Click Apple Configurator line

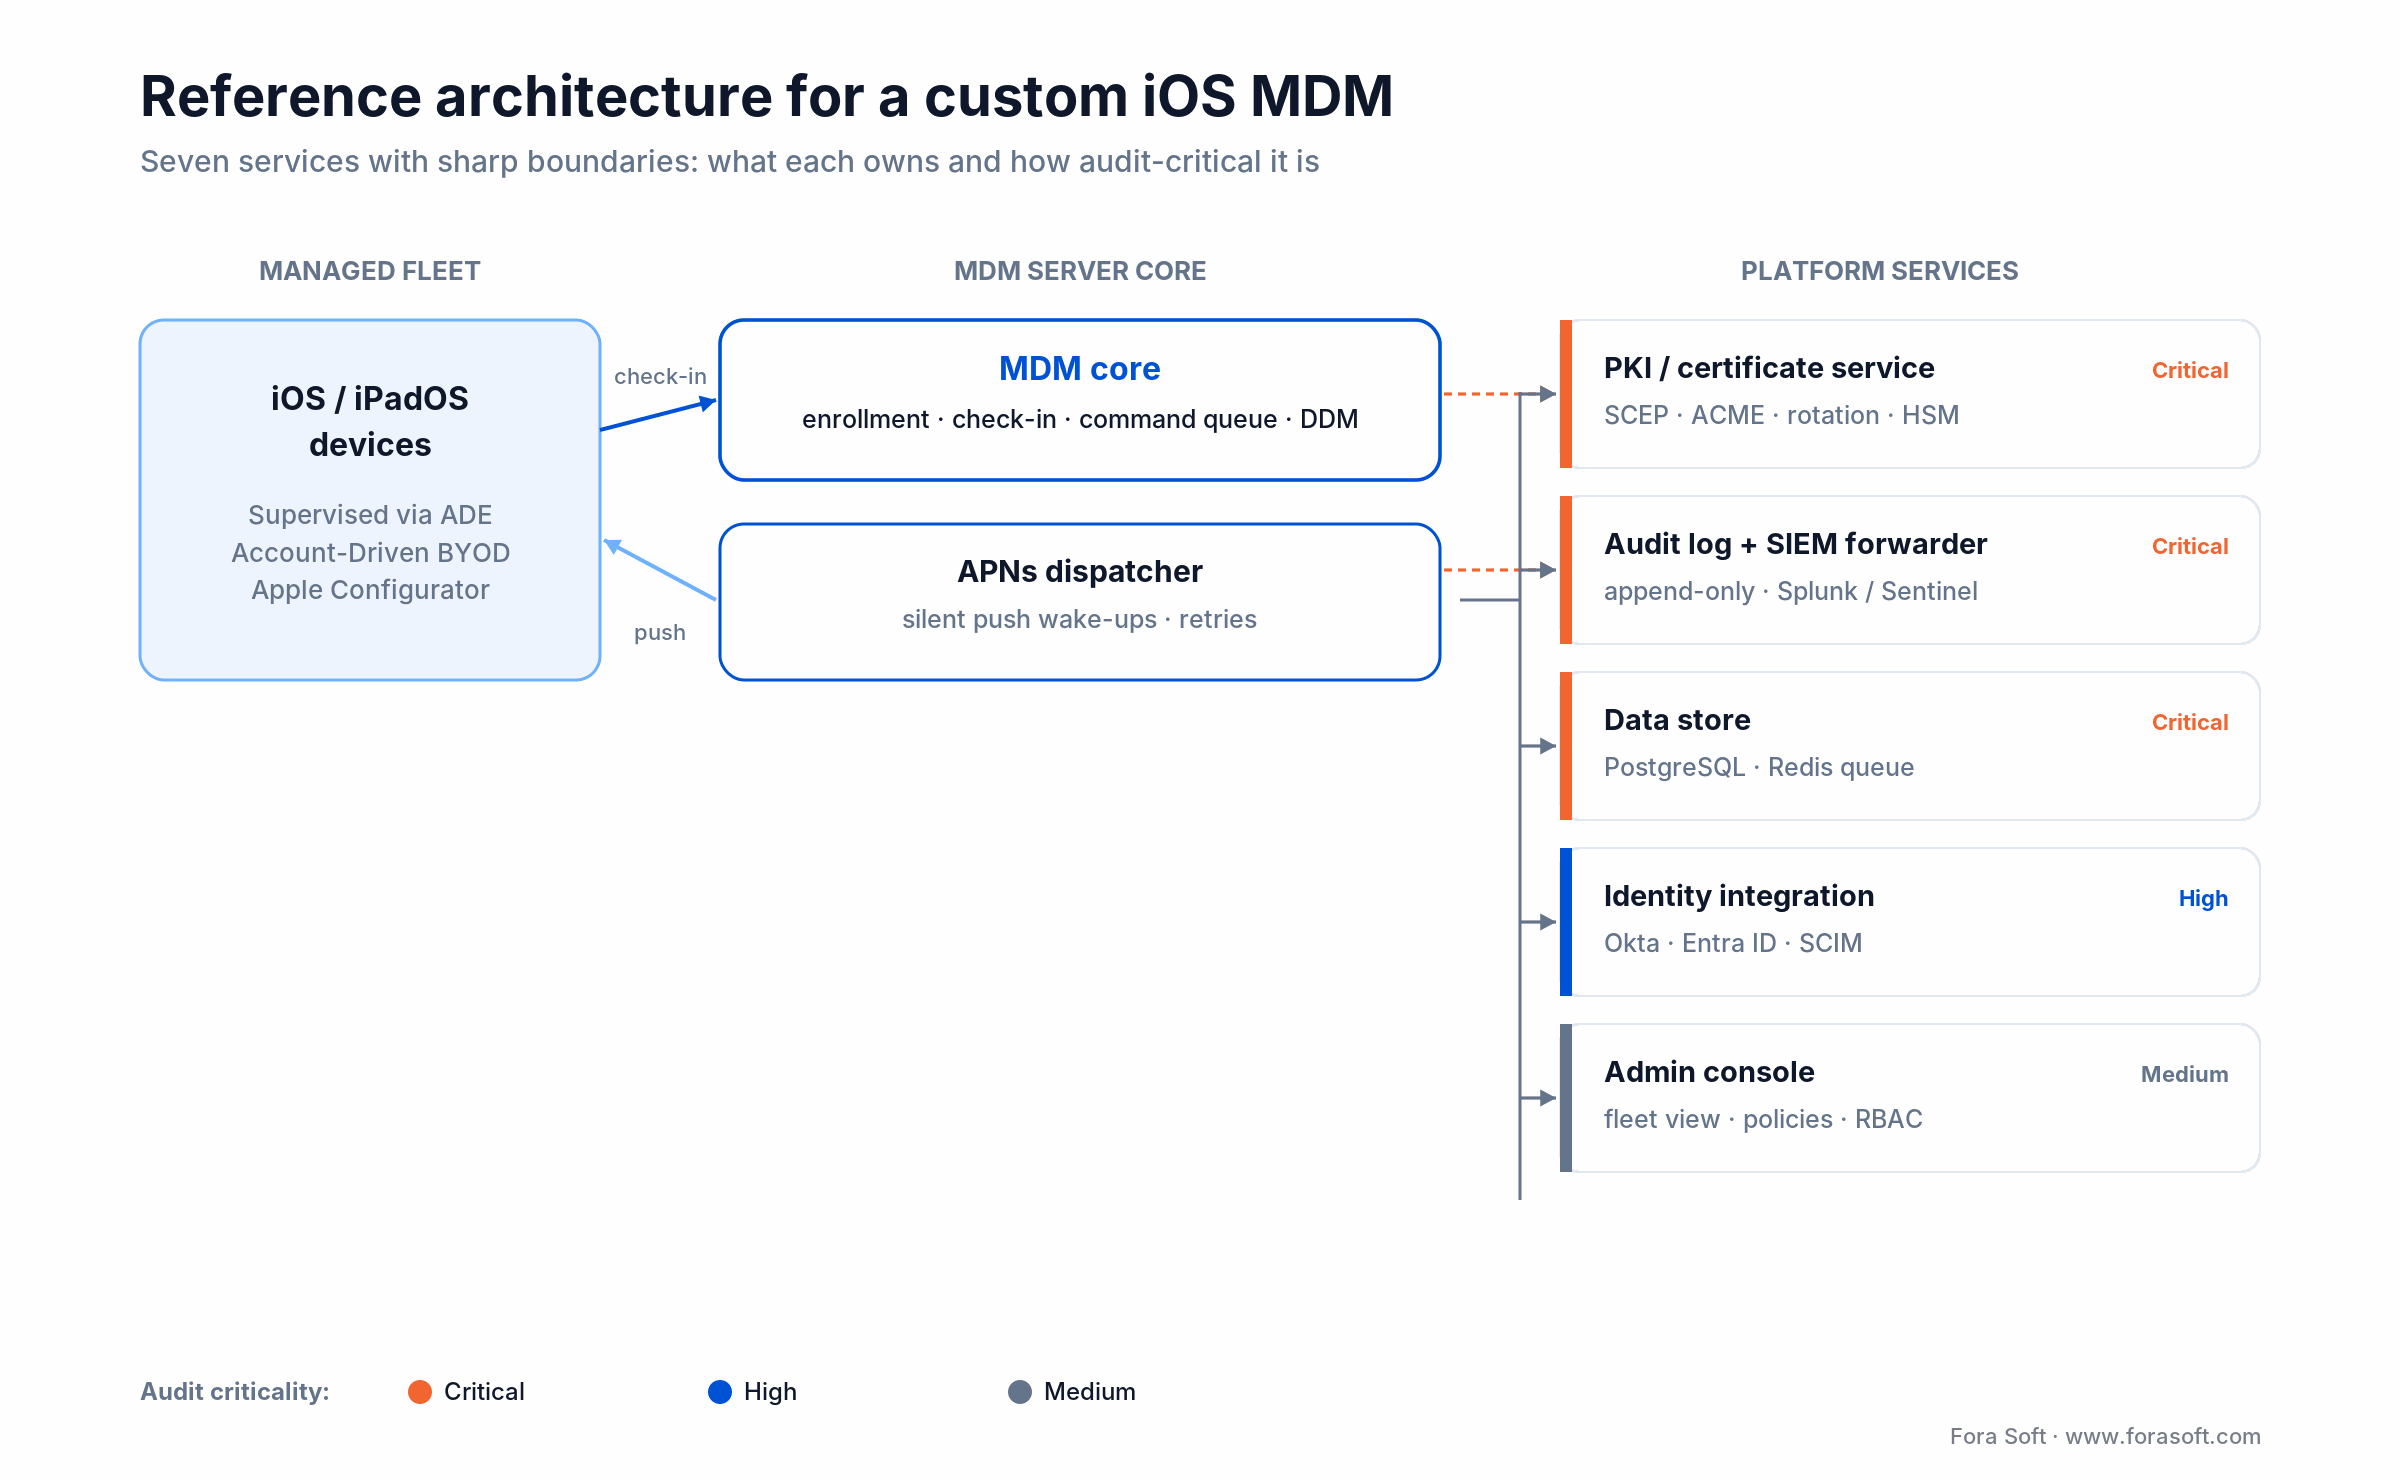[370, 590]
